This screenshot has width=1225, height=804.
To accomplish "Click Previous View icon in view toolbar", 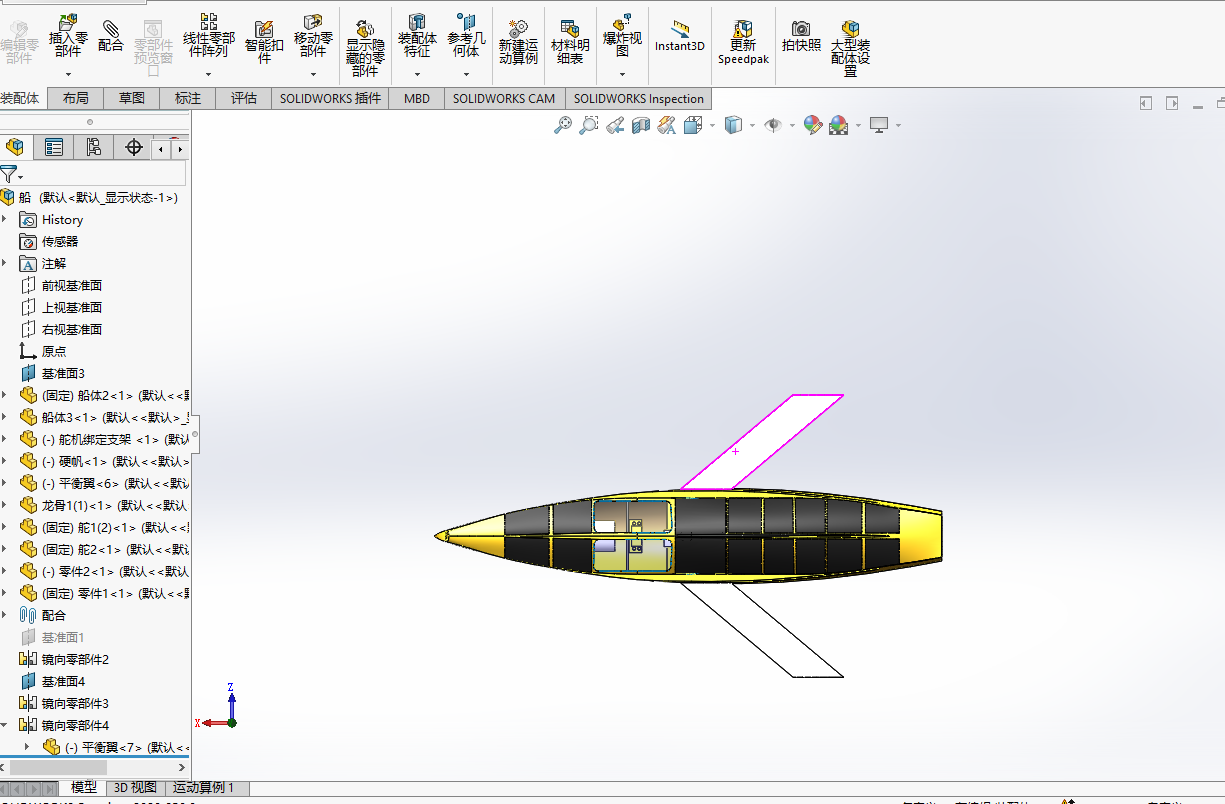I will tap(615, 125).
